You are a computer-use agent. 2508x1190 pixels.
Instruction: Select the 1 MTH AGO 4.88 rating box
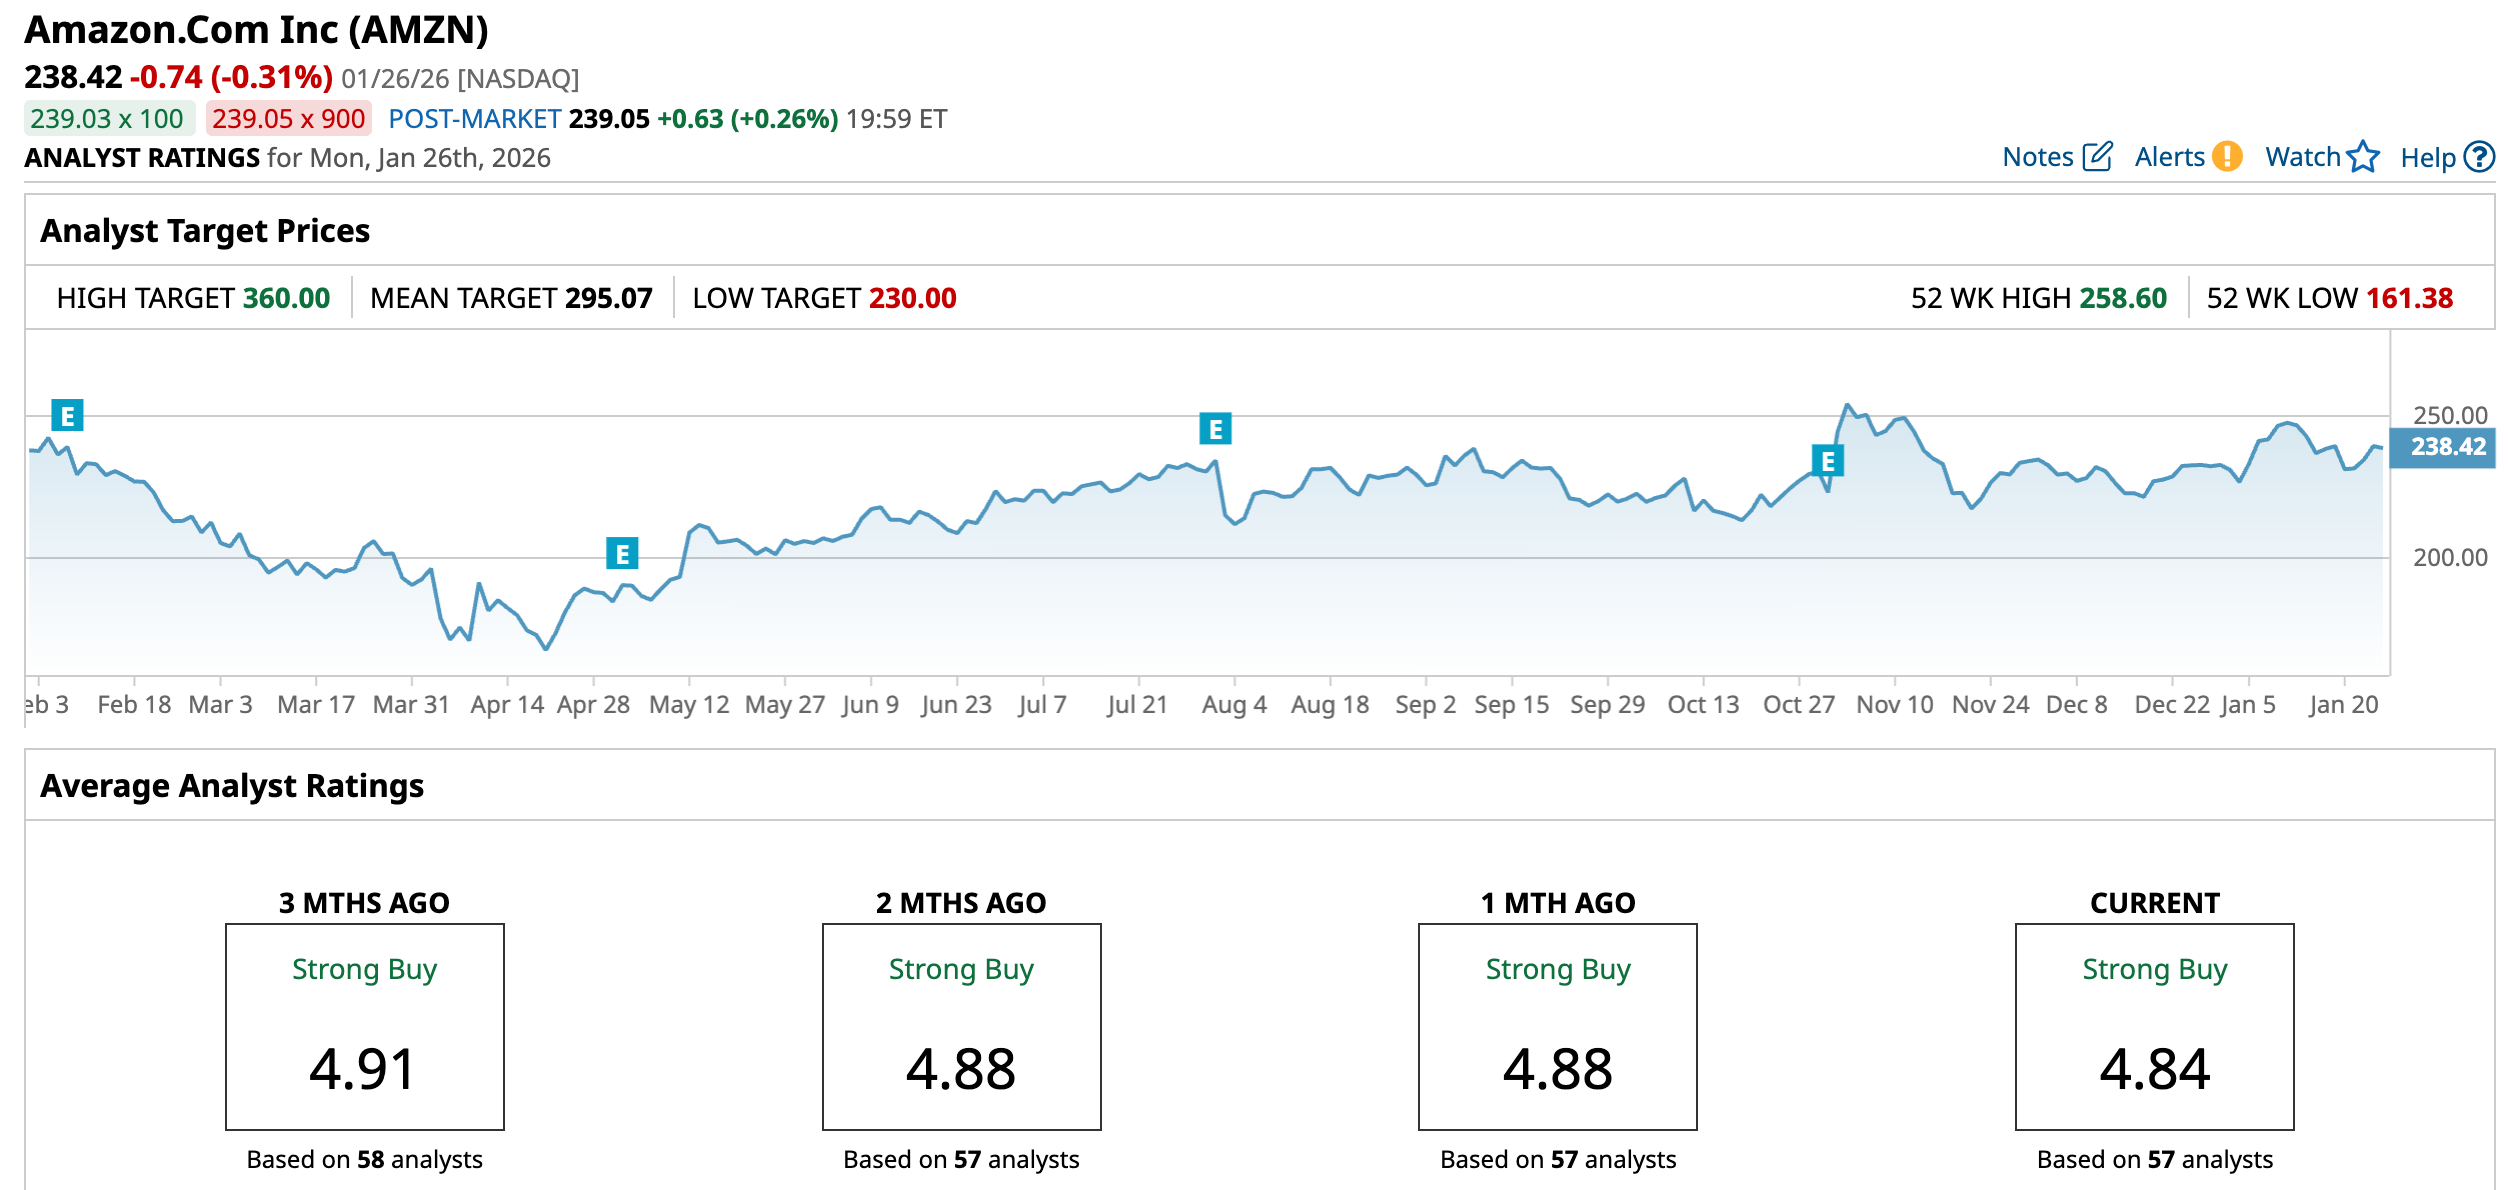point(1557,1027)
